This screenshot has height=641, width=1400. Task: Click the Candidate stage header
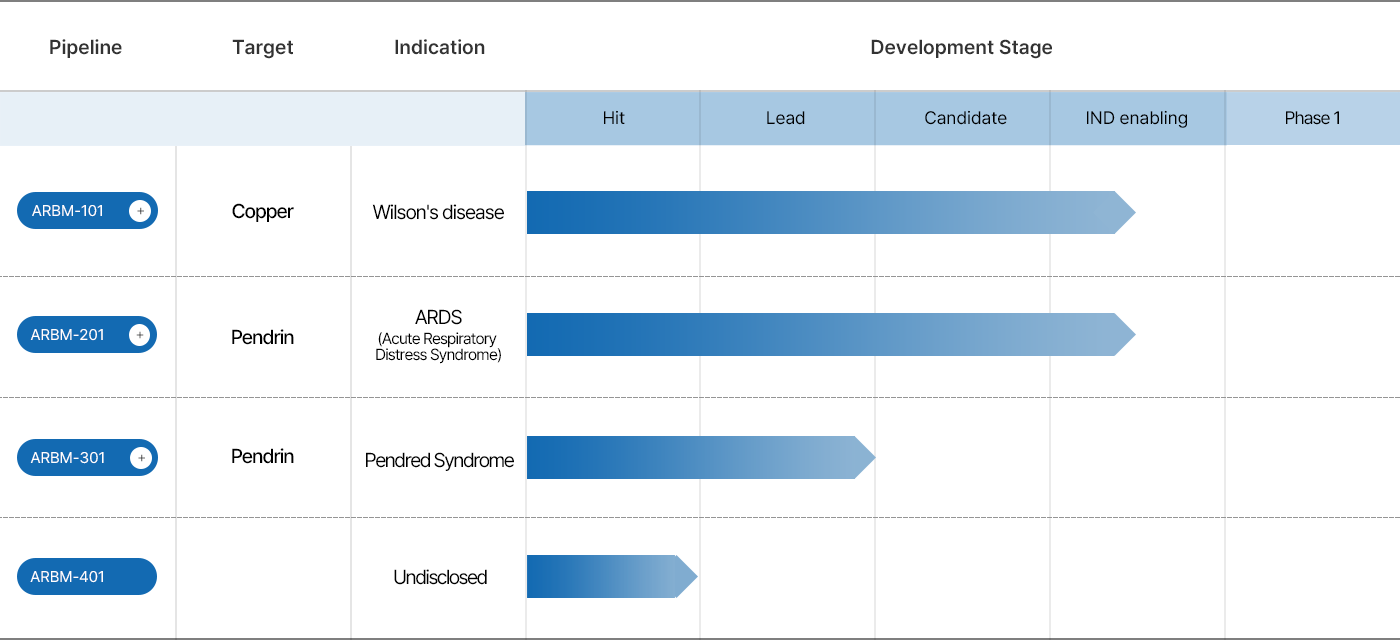click(965, 118)
